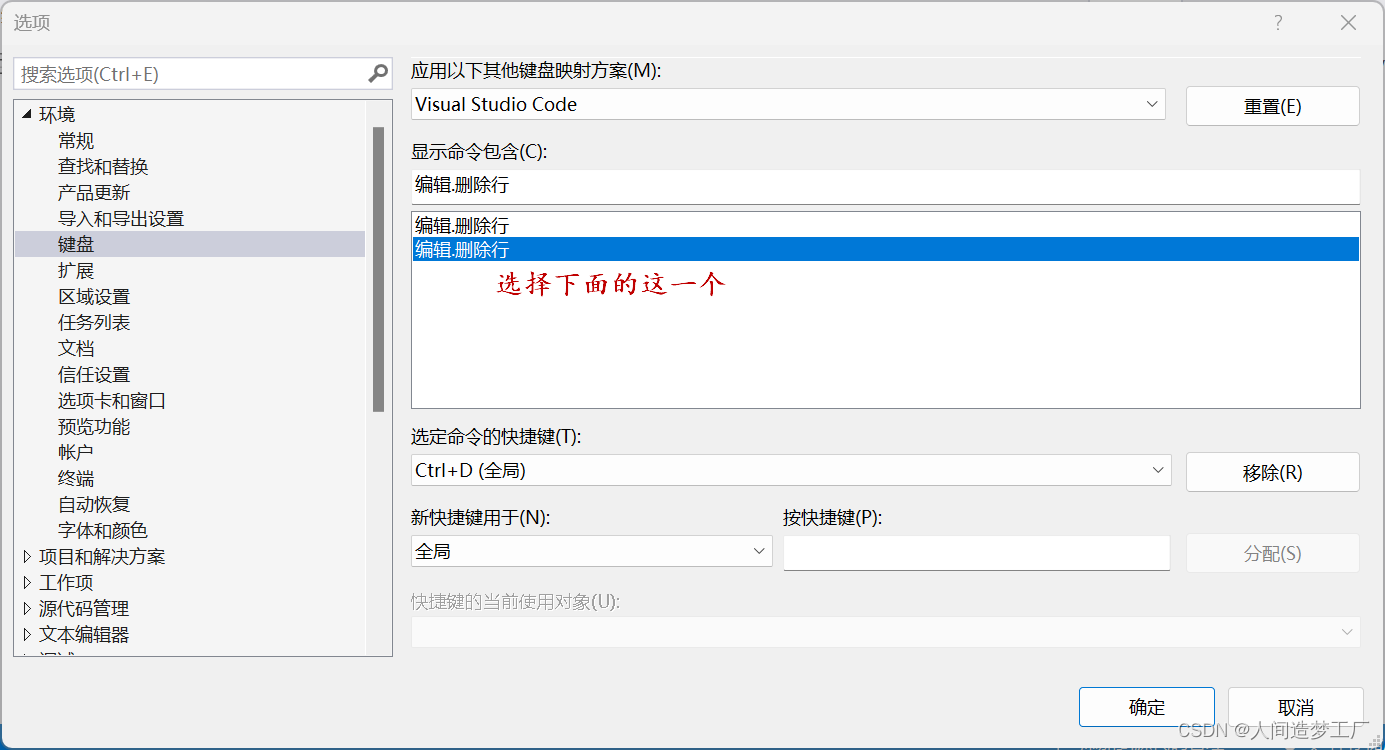This screenshot has width=1385, height=750.
Task: Click the 重置(E) button
Action: click(x=1272, y=106)
